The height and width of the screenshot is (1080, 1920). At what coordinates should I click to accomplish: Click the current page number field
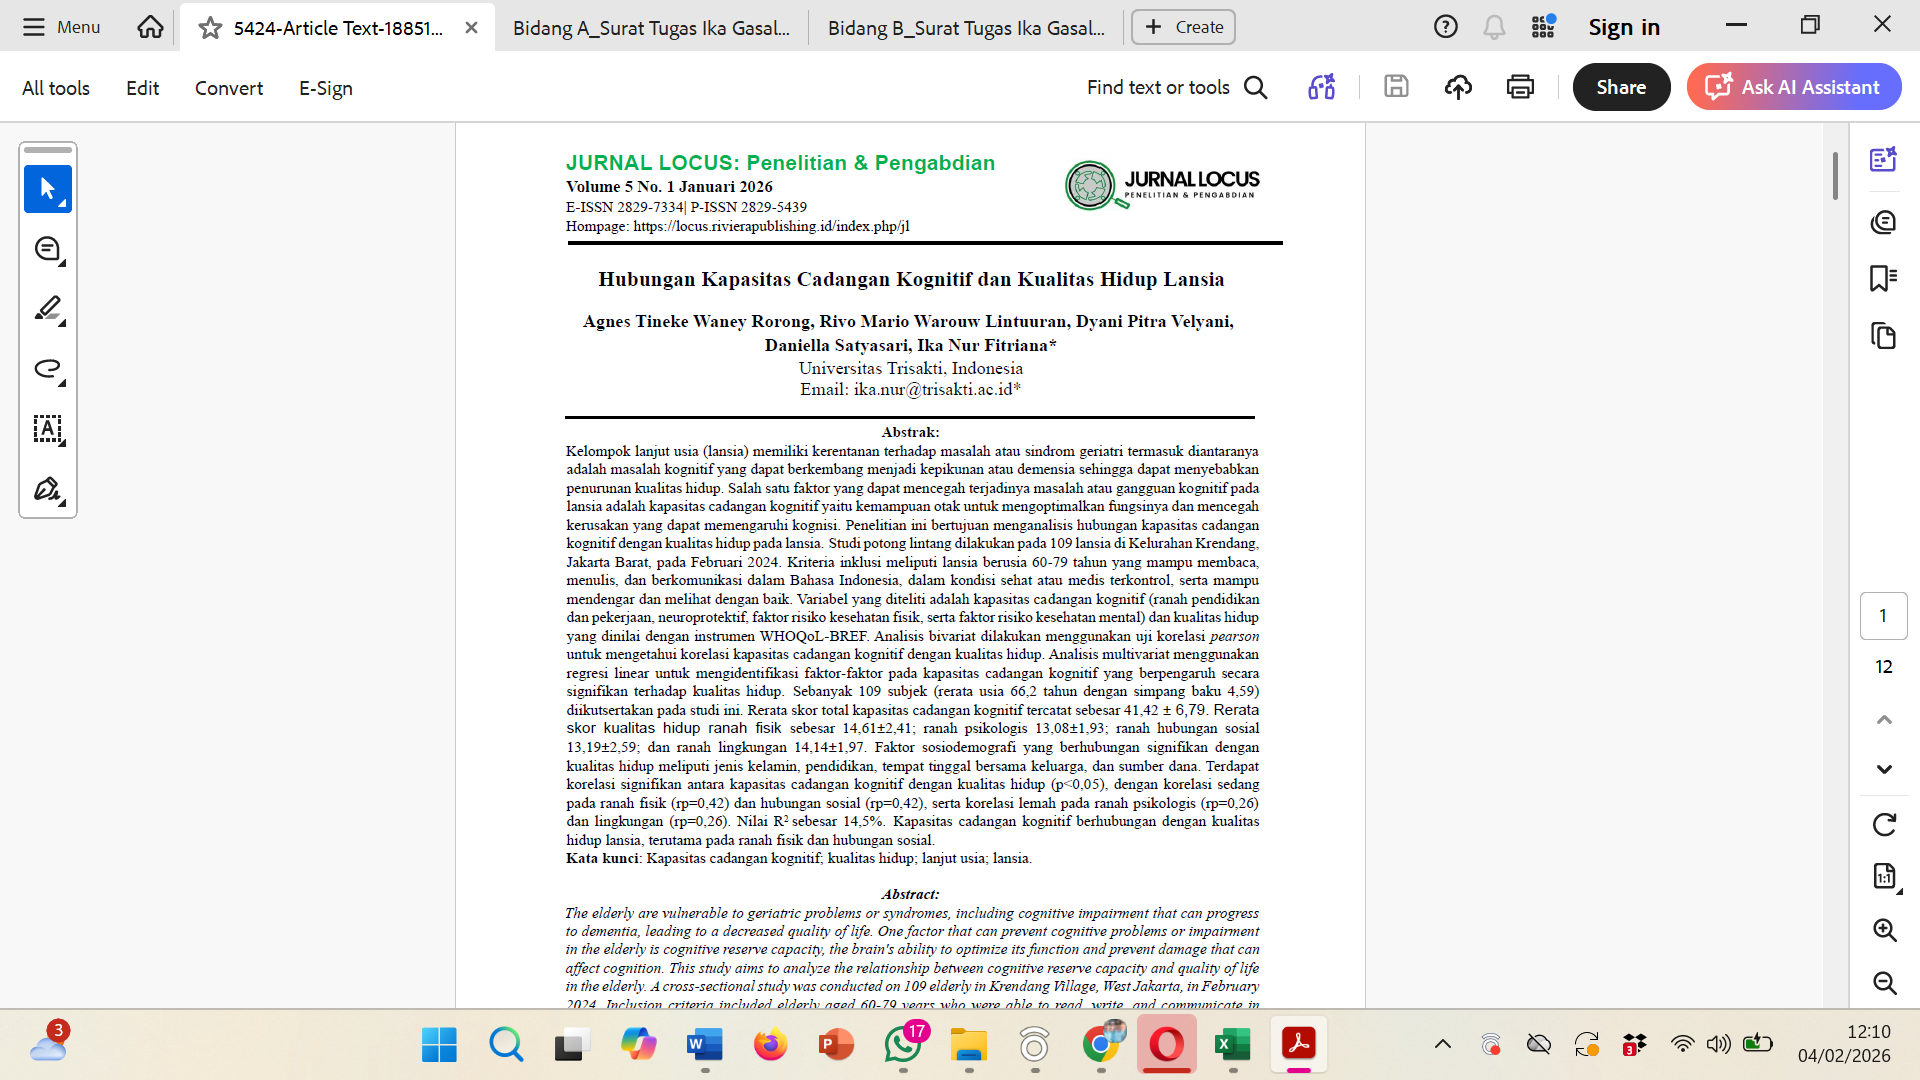(x=1883, y=615)
